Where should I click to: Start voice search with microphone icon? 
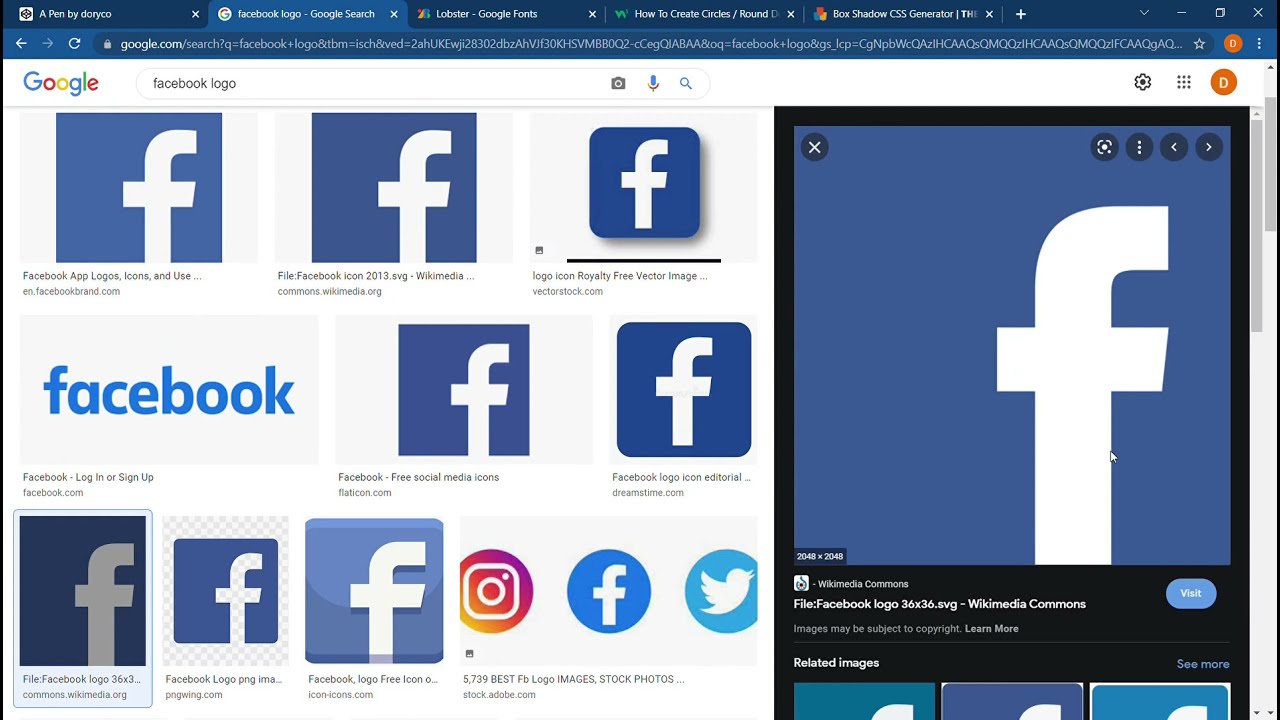click(x=653, y=84)
